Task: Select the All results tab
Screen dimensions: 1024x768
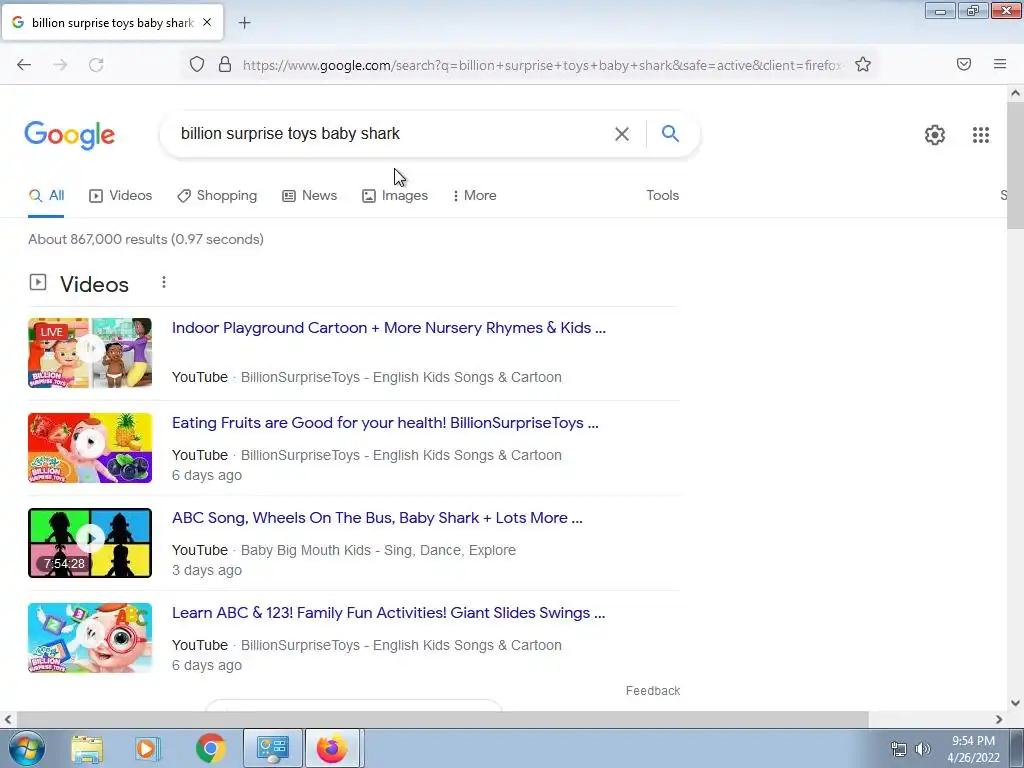Action: tap(46, 195)
